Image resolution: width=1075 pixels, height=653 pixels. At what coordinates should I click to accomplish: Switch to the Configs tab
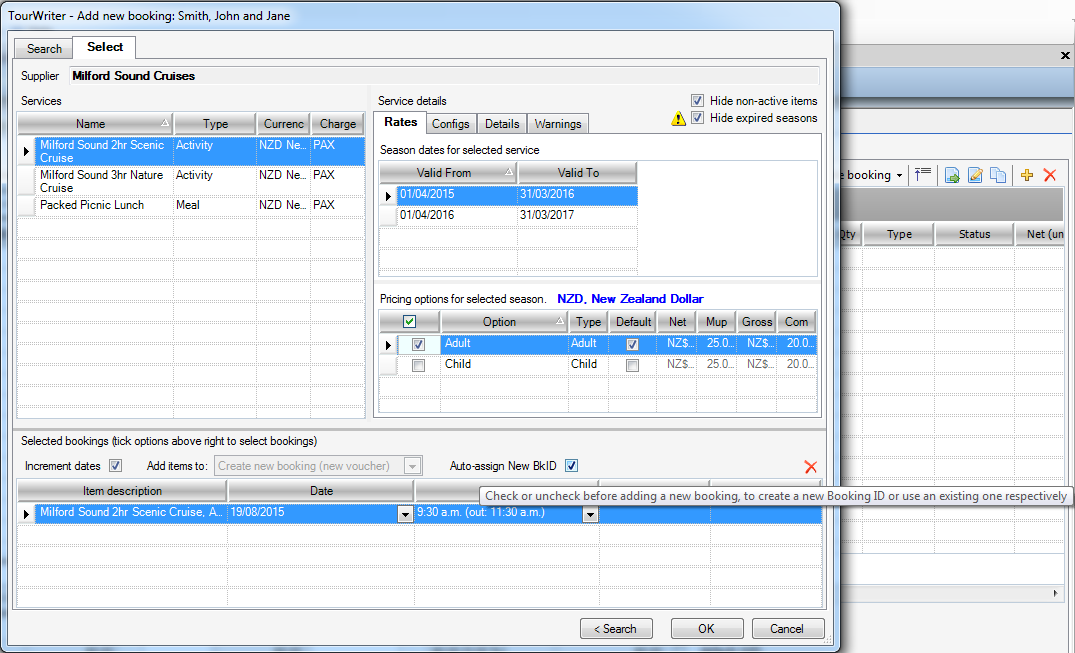click(x=450, y=124)
